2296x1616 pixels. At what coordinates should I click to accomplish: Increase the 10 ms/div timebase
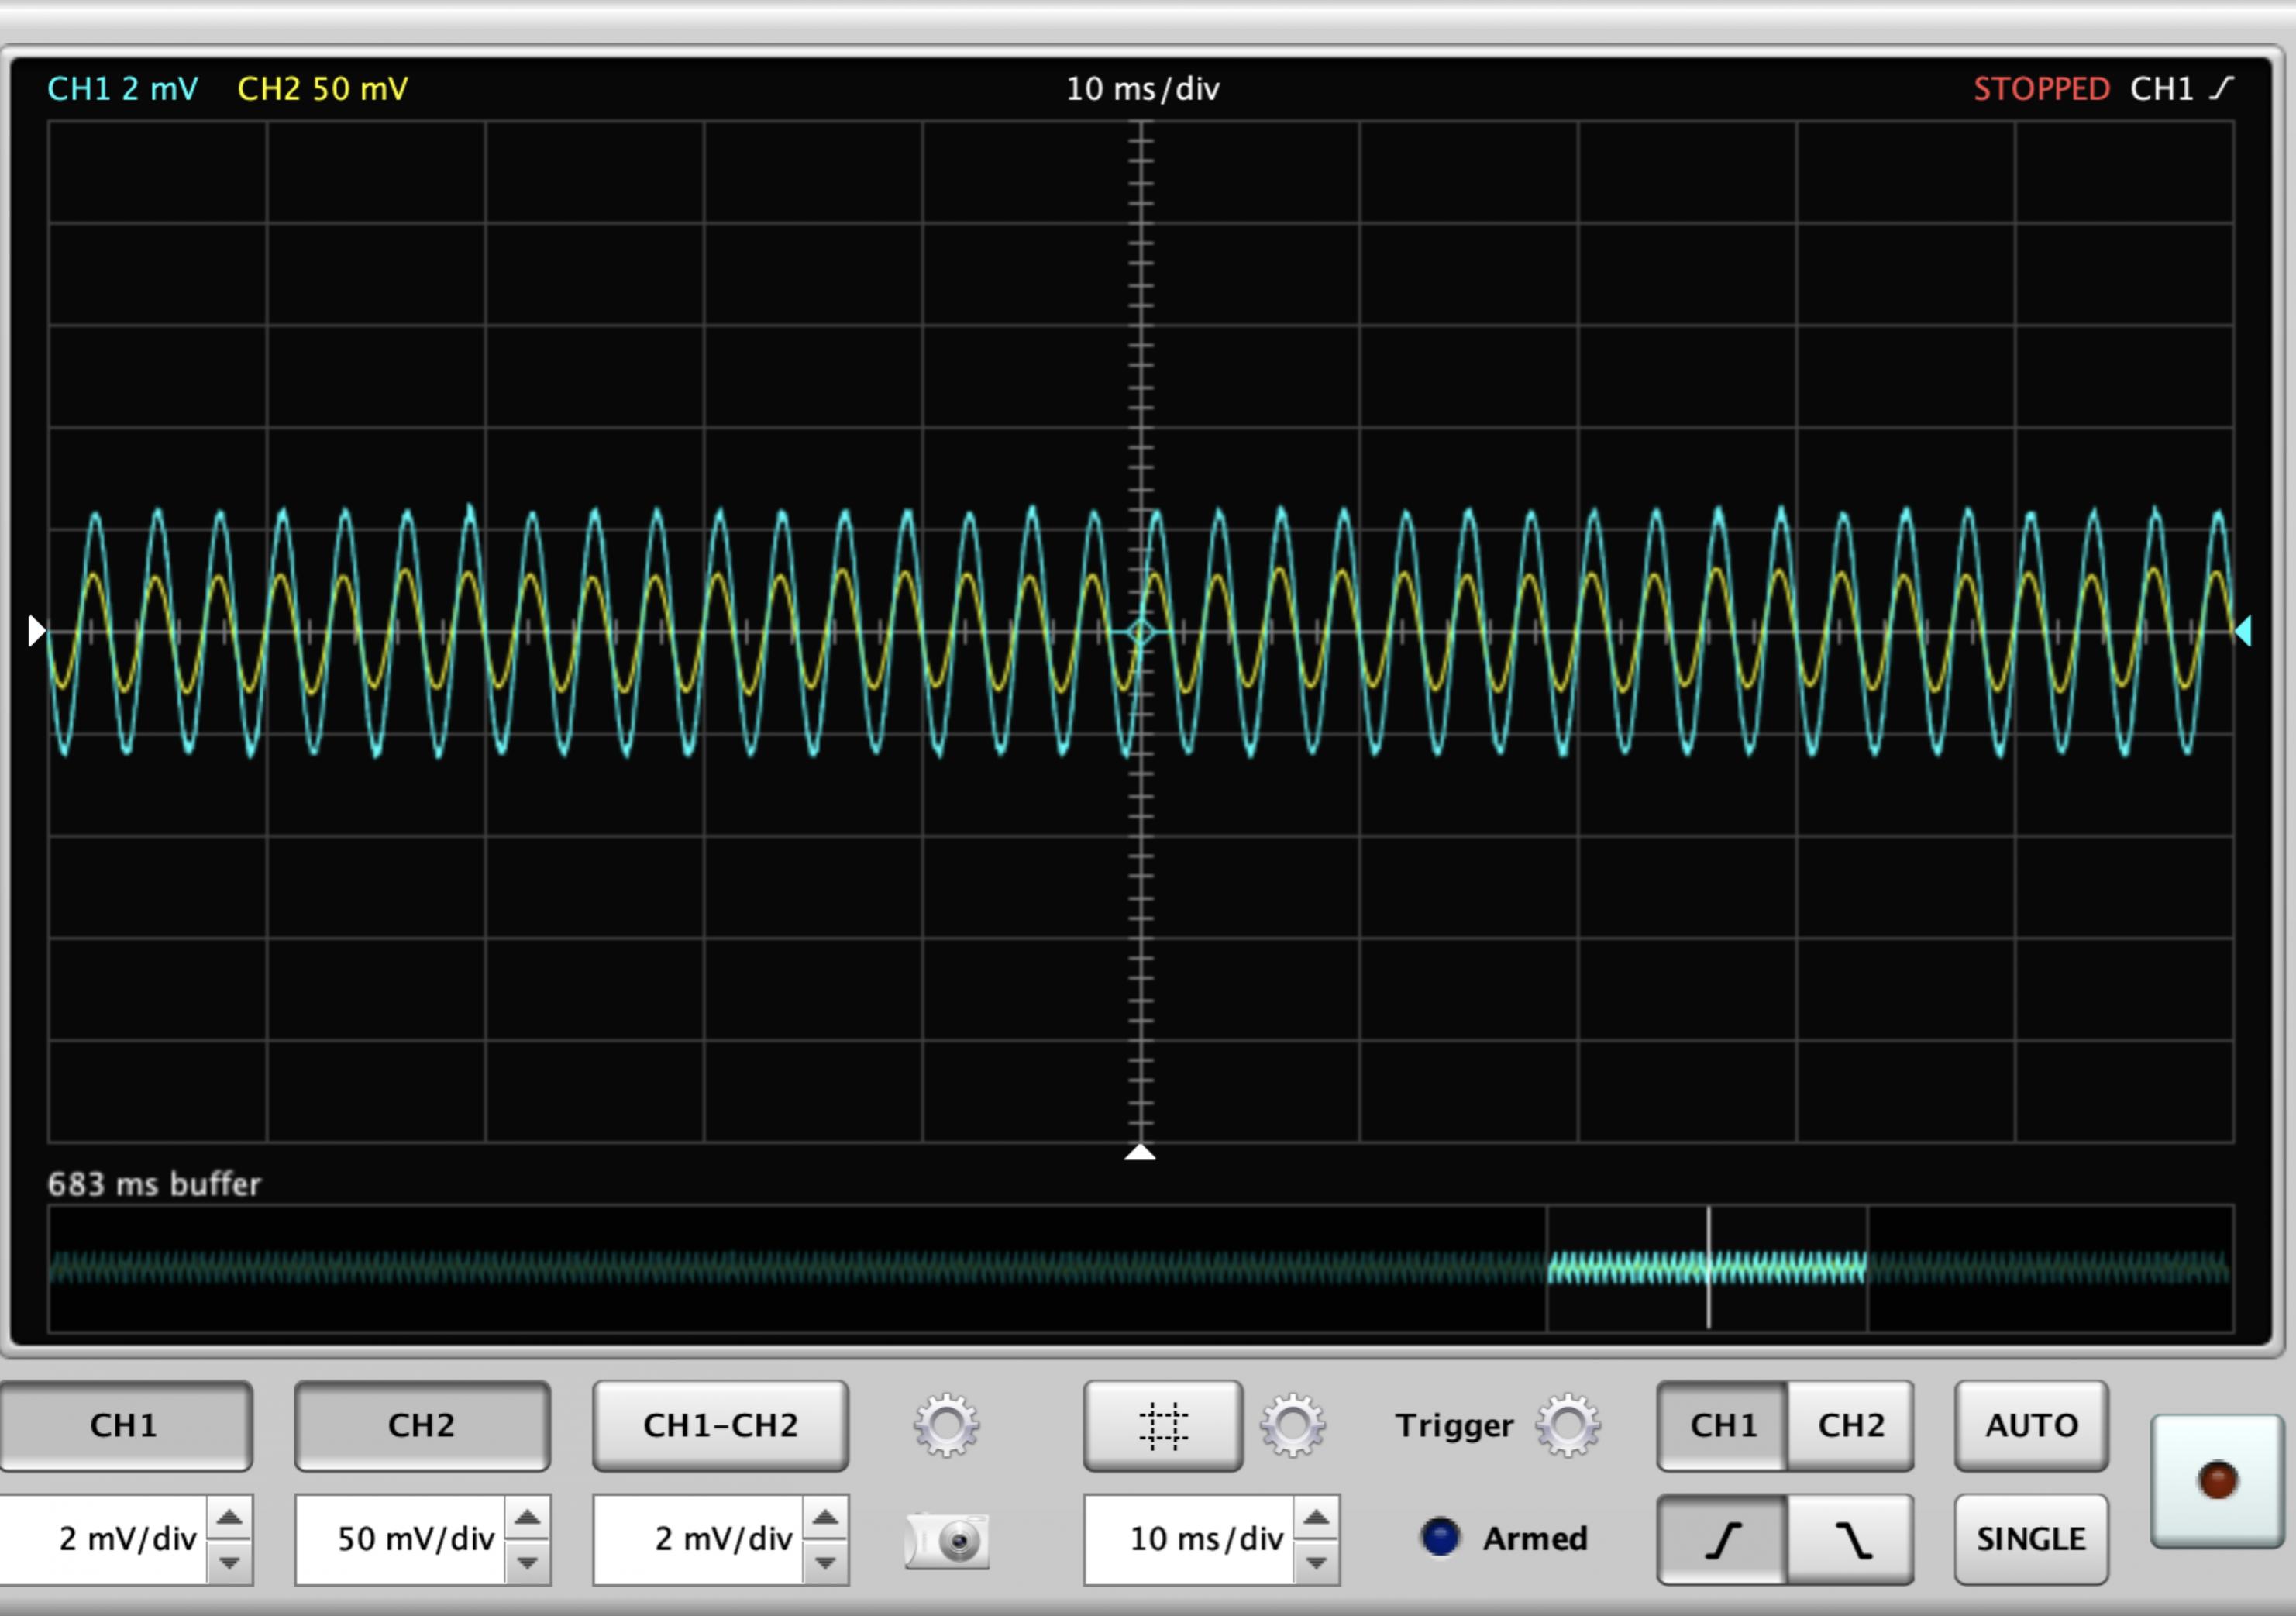[x=1316, y=1518]
